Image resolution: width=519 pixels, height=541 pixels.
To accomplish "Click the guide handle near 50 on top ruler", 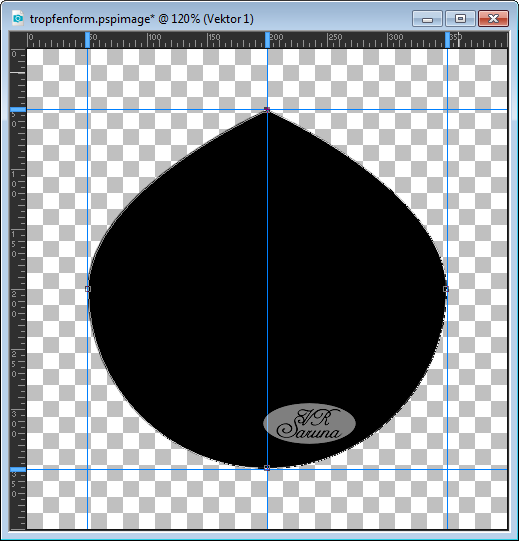I will coord(87,40).
